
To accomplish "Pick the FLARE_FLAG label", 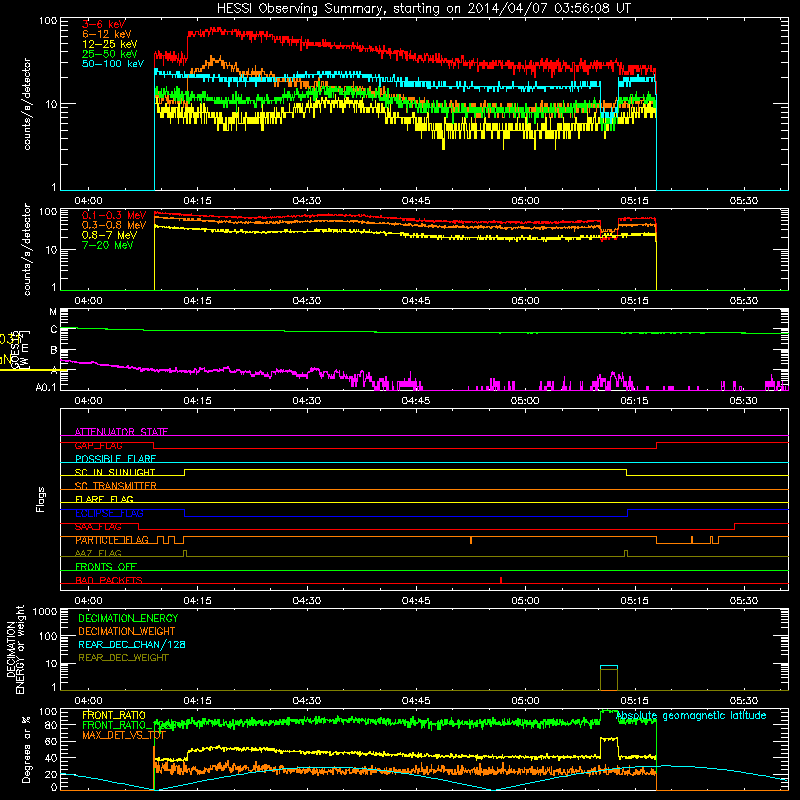I will [x=104, y=499].
